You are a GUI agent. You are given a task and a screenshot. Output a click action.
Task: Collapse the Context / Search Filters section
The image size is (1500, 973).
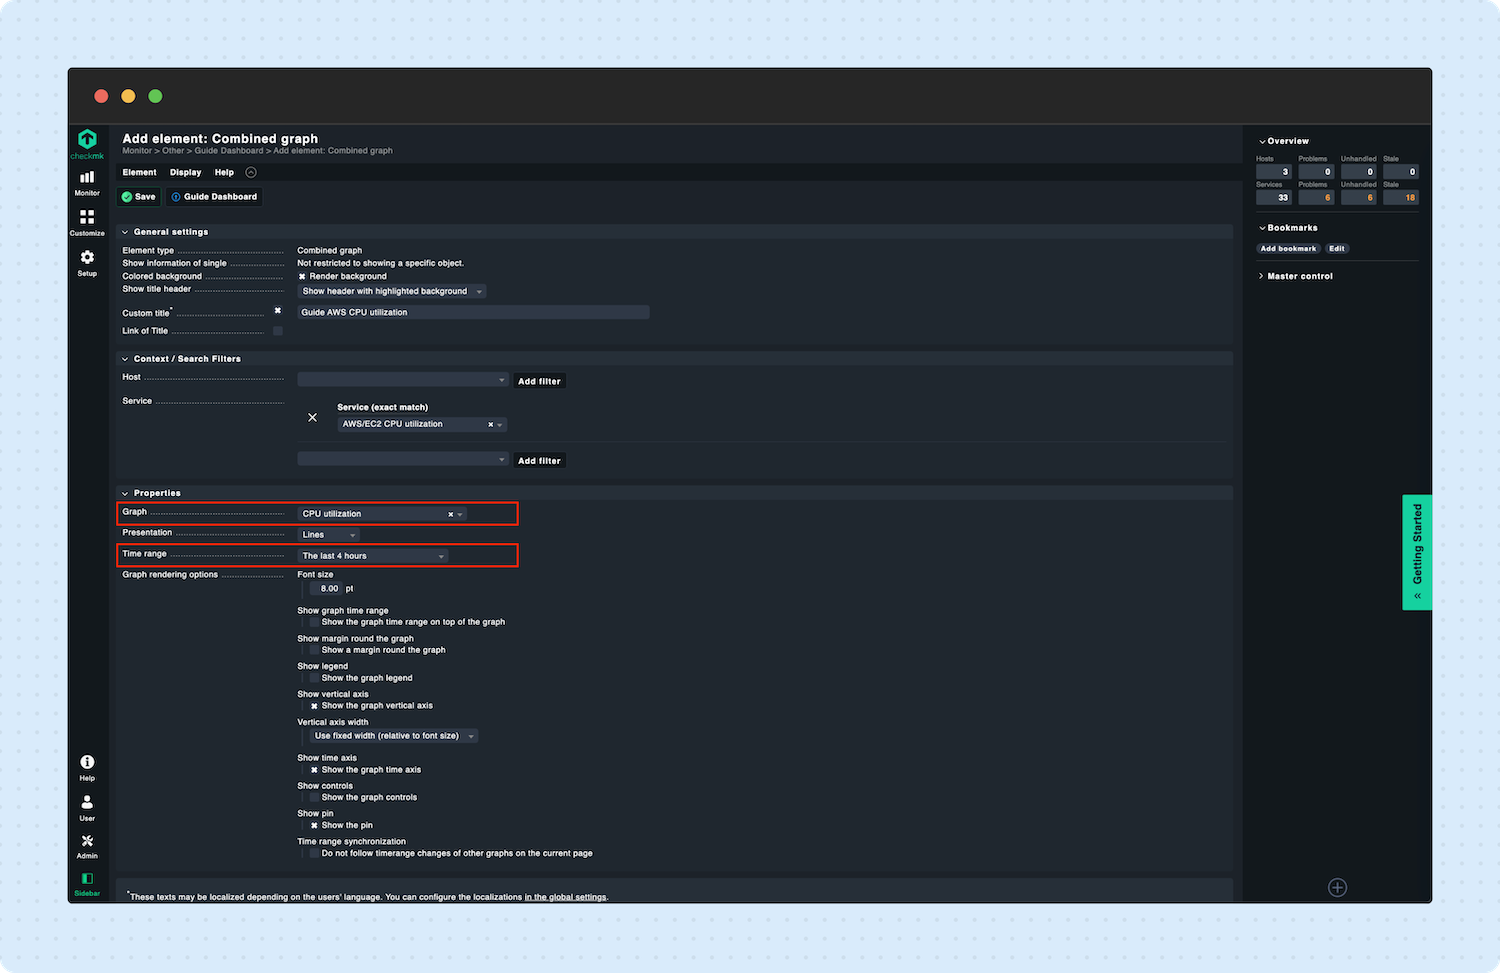(x=125, y=359)
